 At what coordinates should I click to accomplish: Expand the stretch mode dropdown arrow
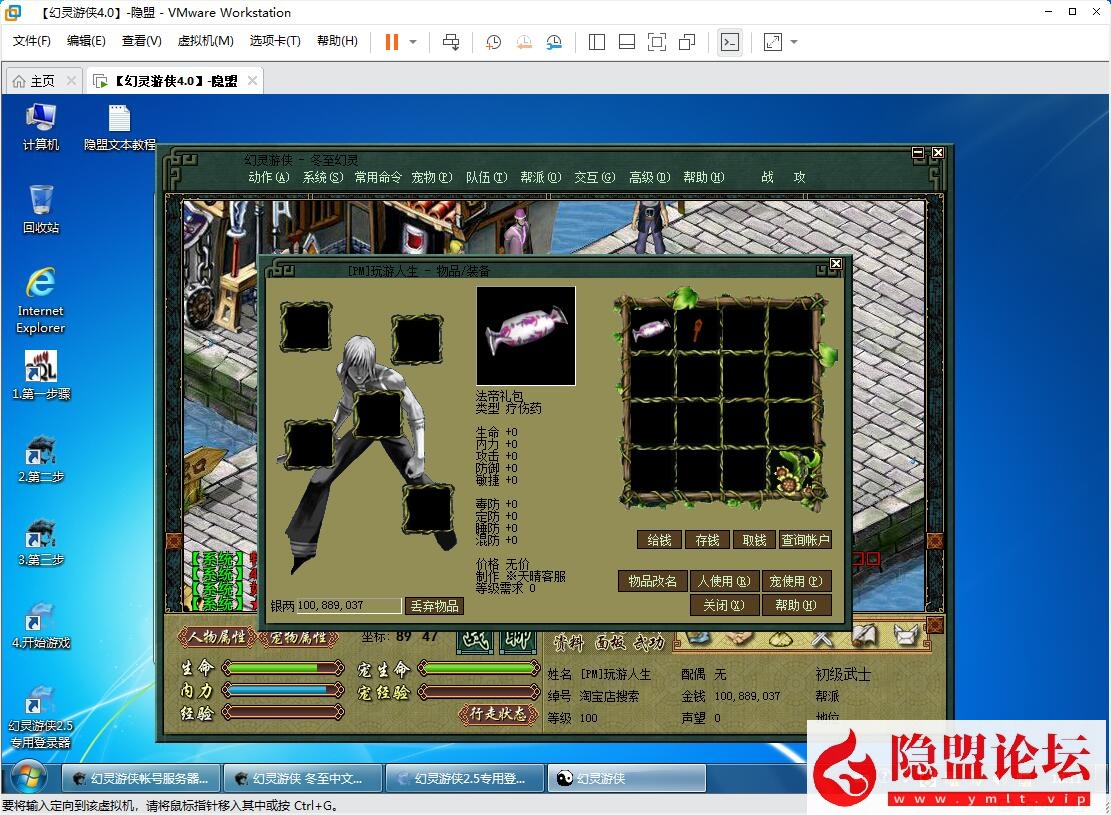pos(794,42)
